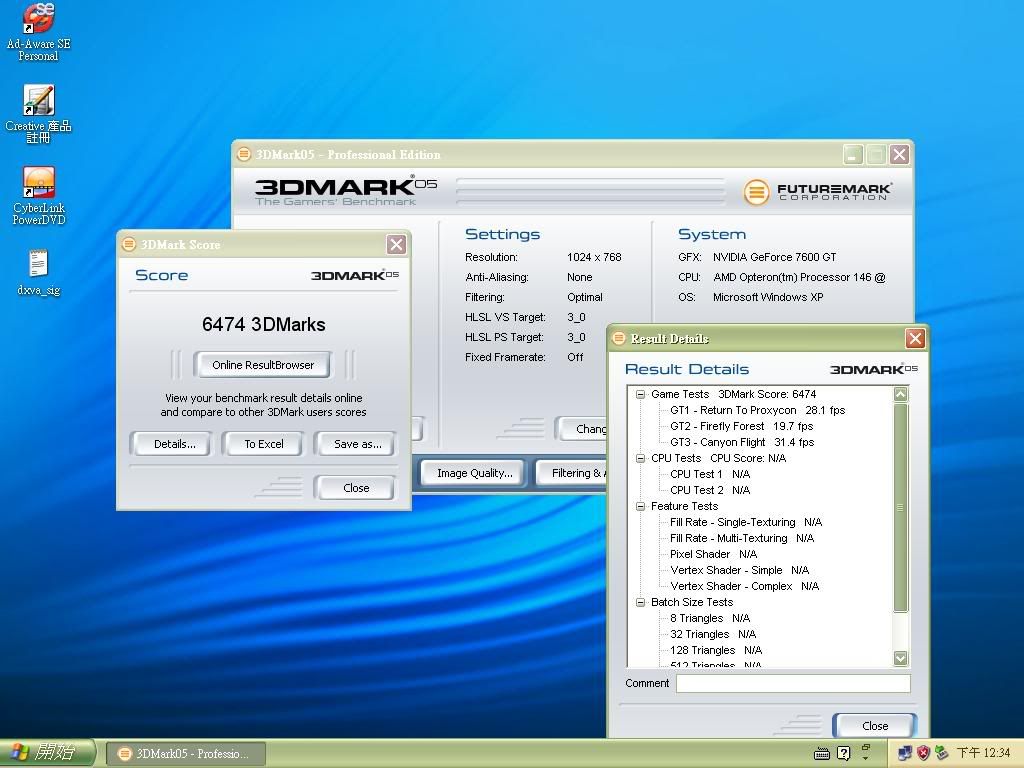Open the dxva_sig text file icon
1024x768 pixels.
(x=38, y=265)
